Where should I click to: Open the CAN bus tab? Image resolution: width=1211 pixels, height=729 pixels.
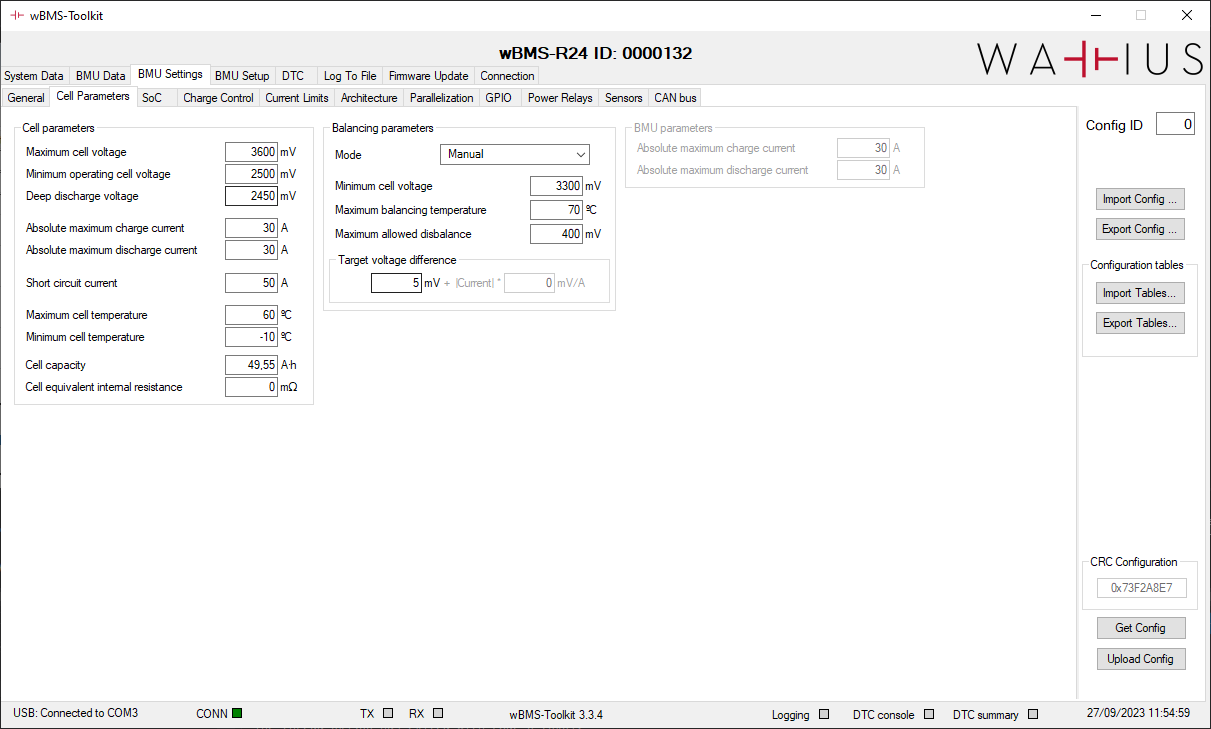pyautogui.click(x=675, y=98)
